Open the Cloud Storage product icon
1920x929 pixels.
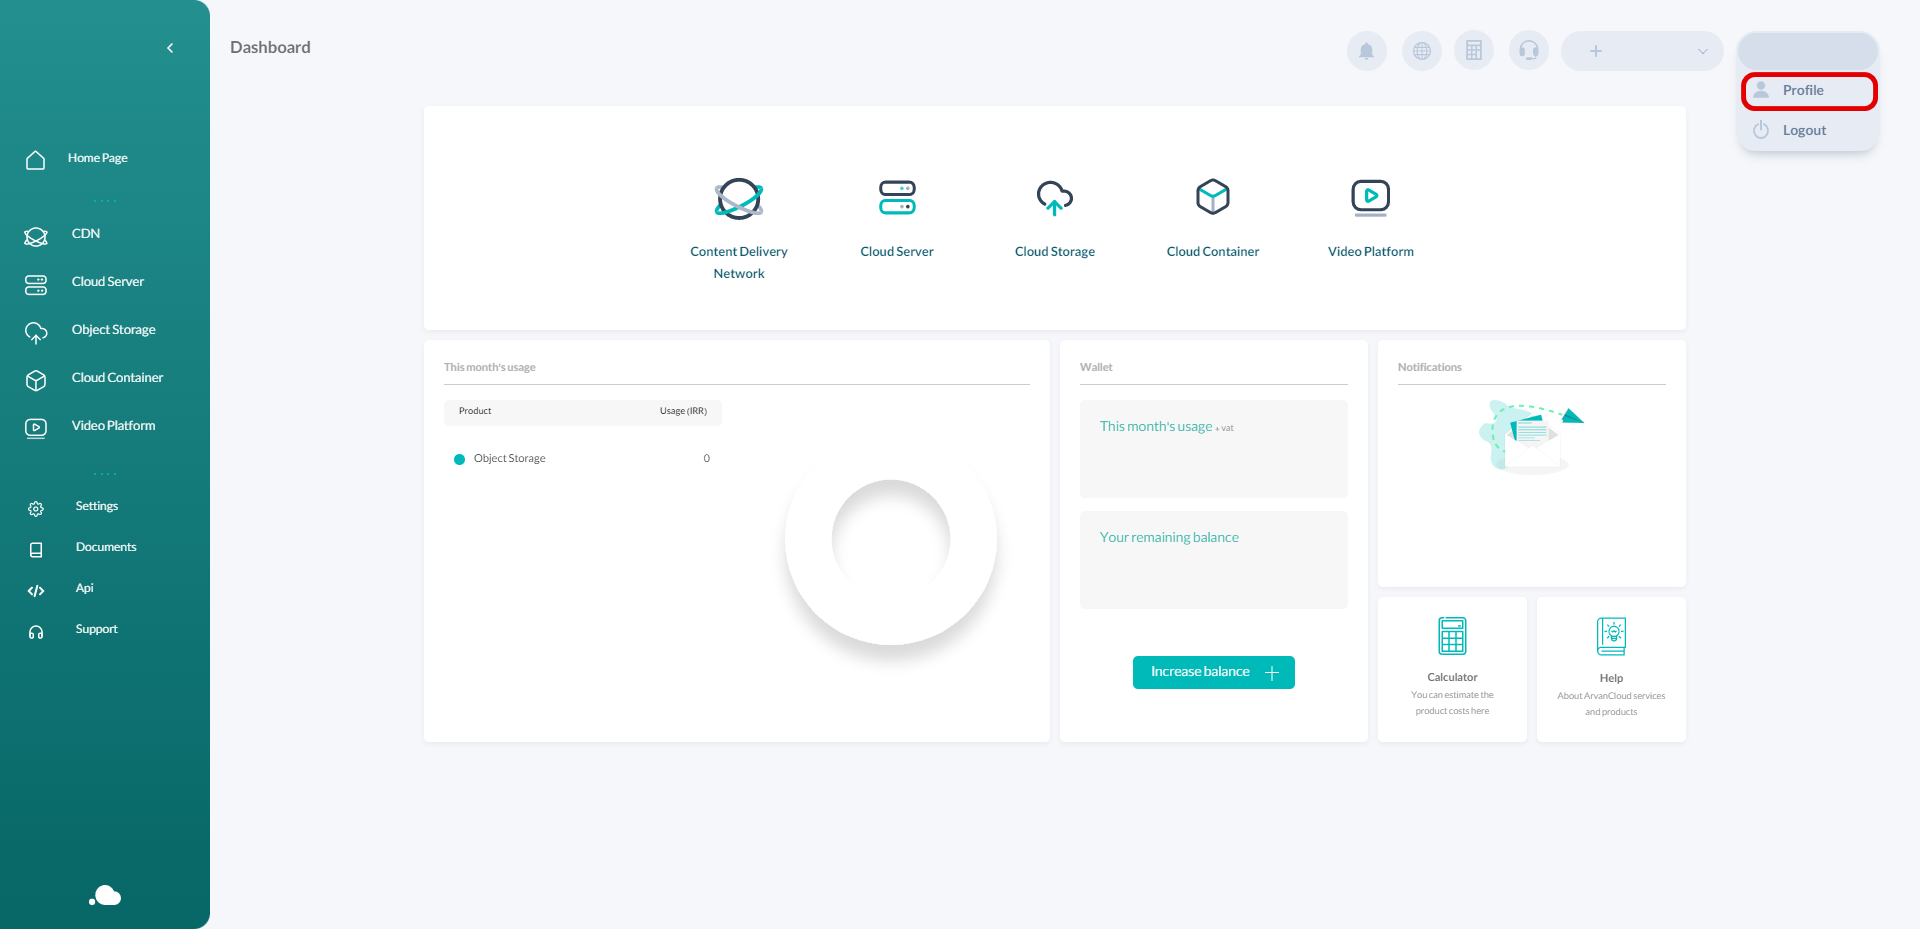coord(1055,198)
